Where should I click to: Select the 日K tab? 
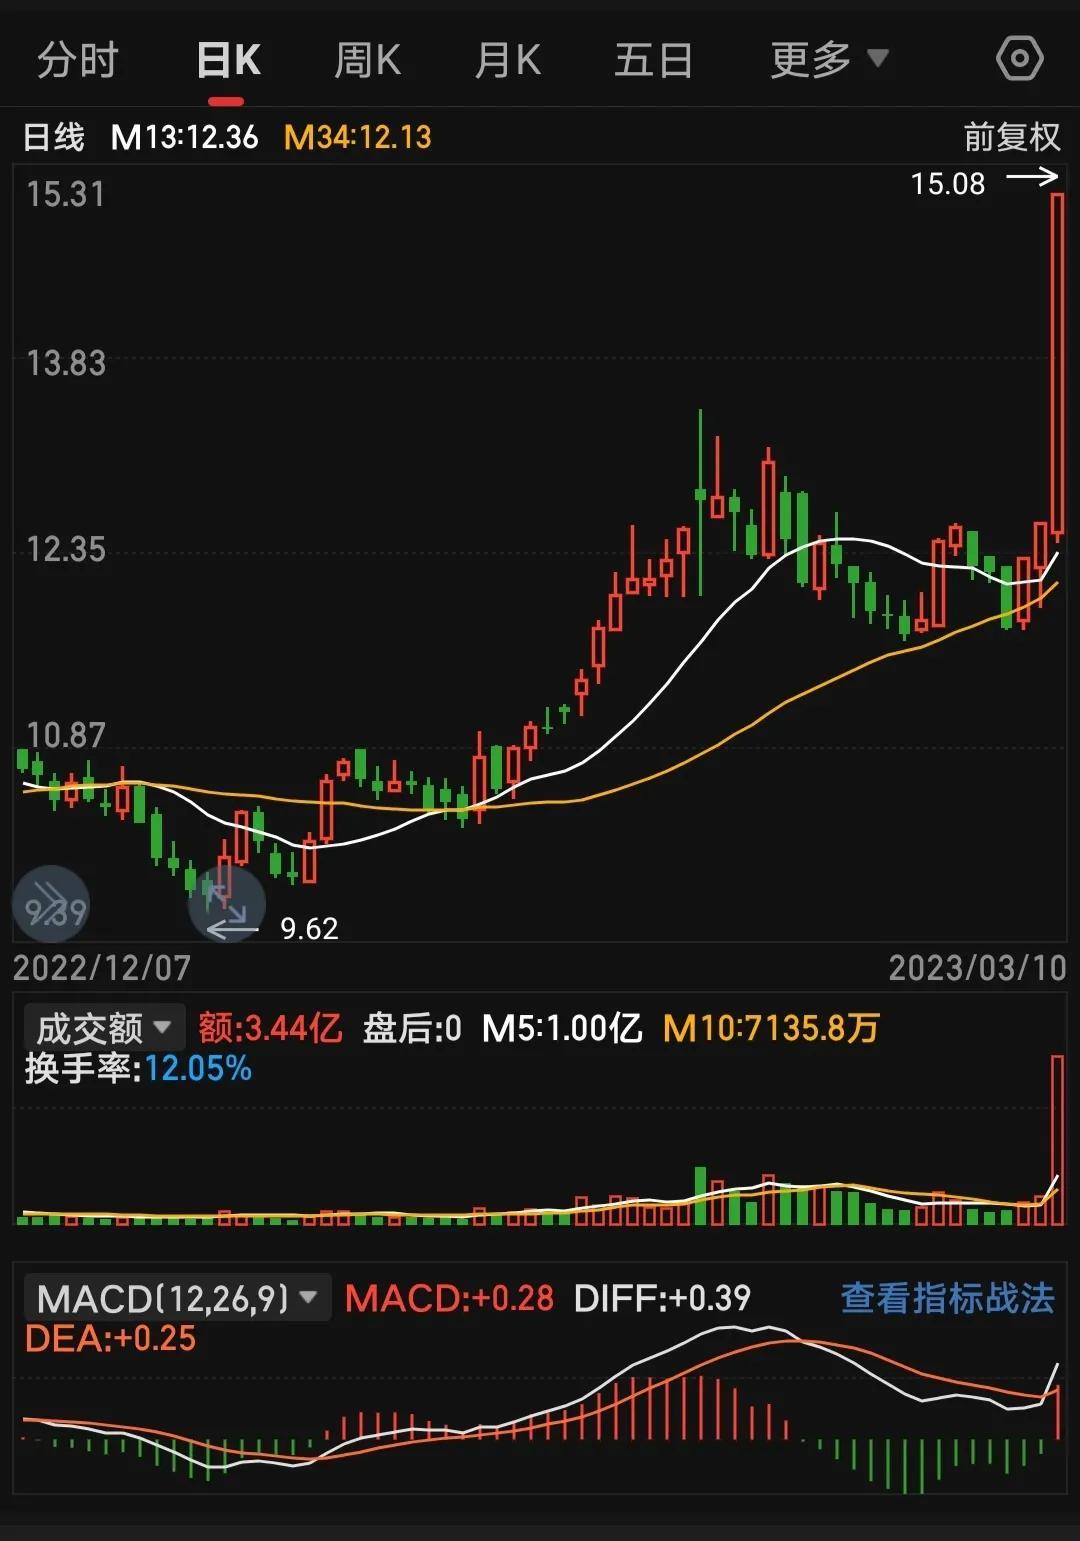pos(228,60)
